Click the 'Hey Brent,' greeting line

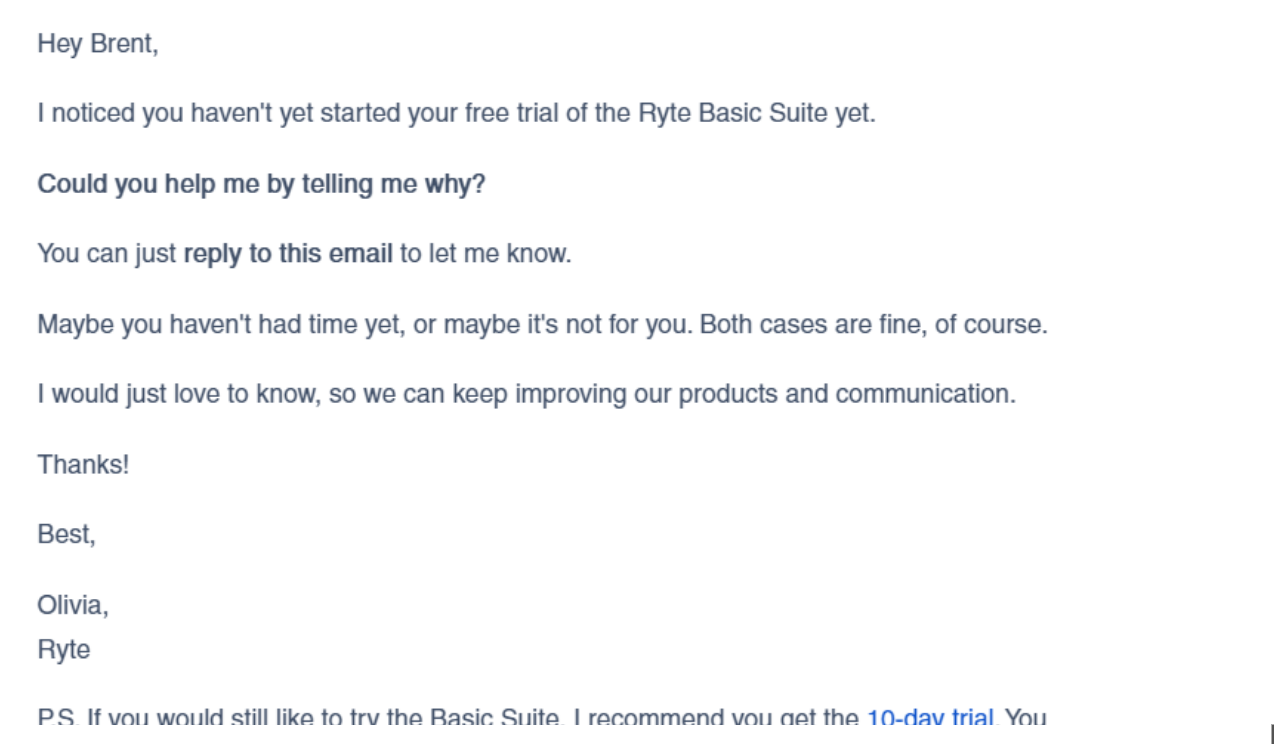[98, 44]
